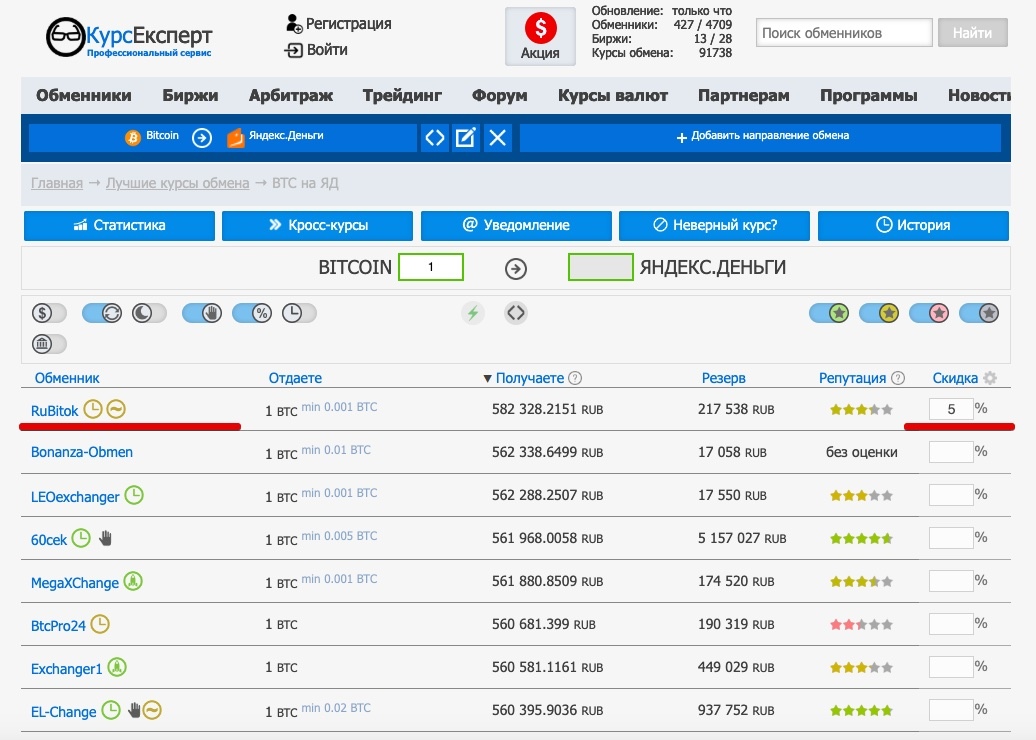Click the help icon beside Репутация
This screenshot has width=1036, height=740.
897,378
